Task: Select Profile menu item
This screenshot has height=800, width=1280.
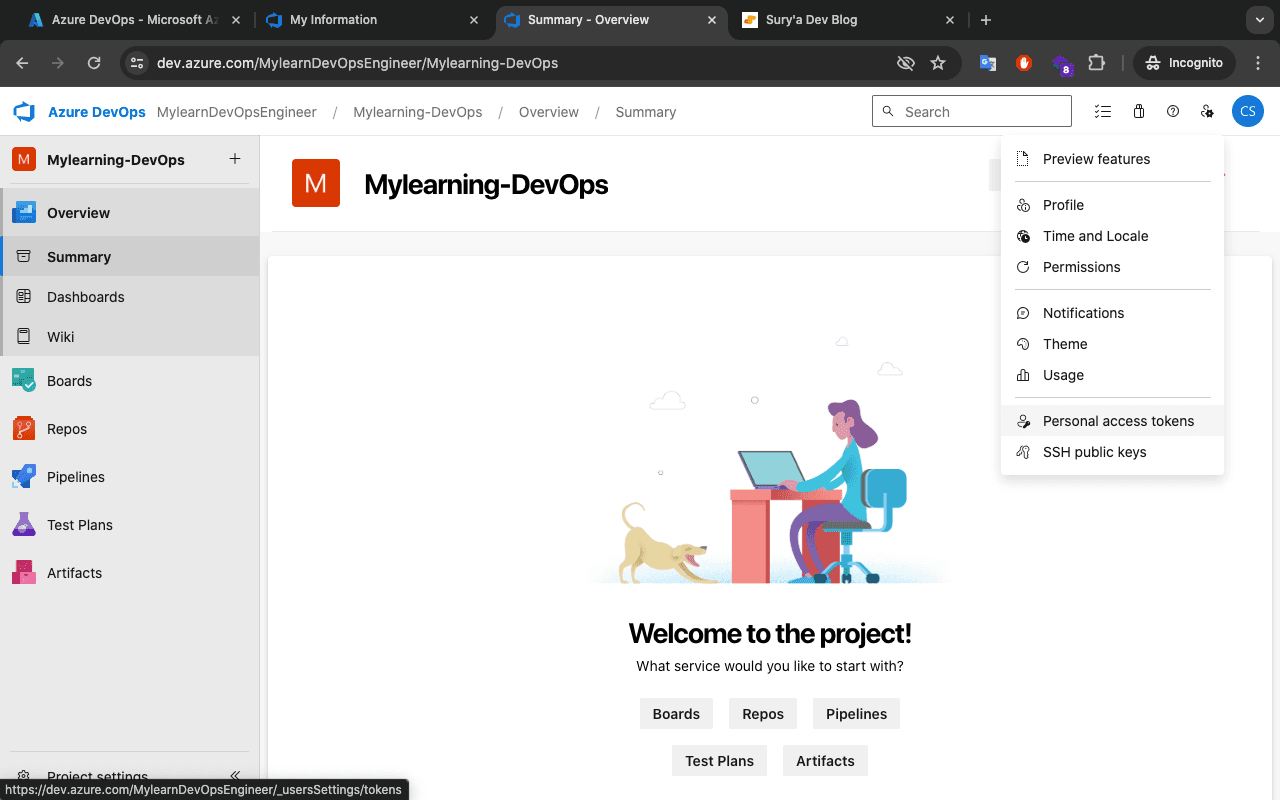Action: coord(1112,205)
